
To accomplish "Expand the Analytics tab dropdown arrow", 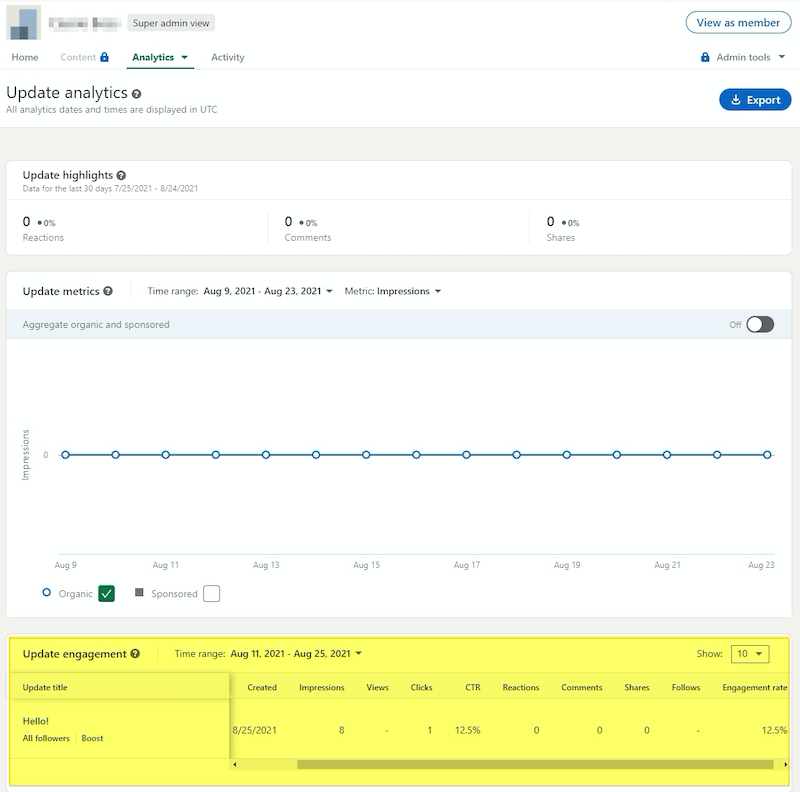I will [185, 57].
